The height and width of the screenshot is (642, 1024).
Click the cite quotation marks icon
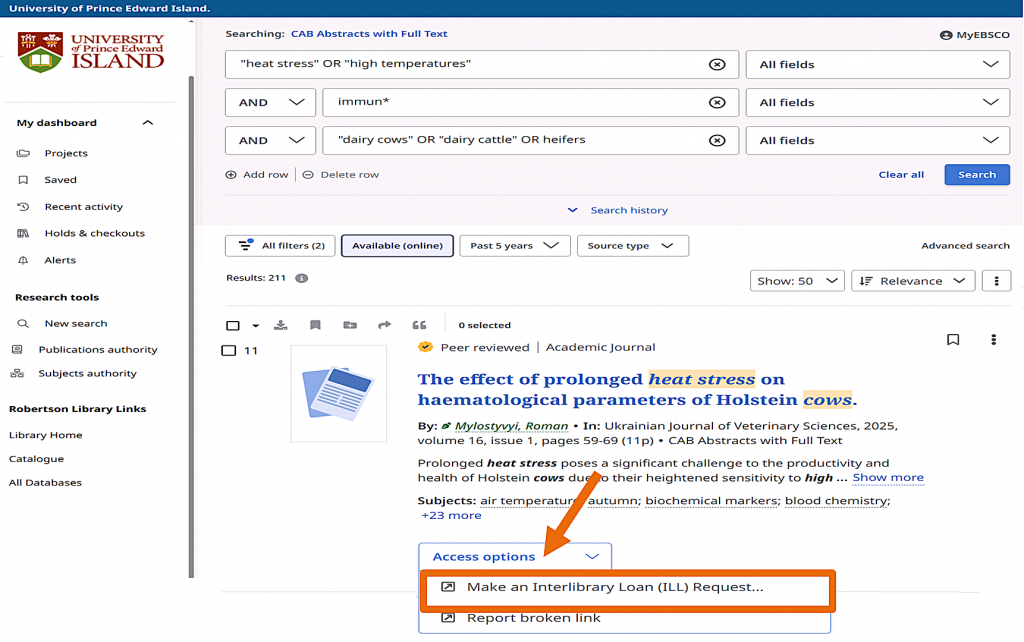pyautogui.click(x=419, y=325)
